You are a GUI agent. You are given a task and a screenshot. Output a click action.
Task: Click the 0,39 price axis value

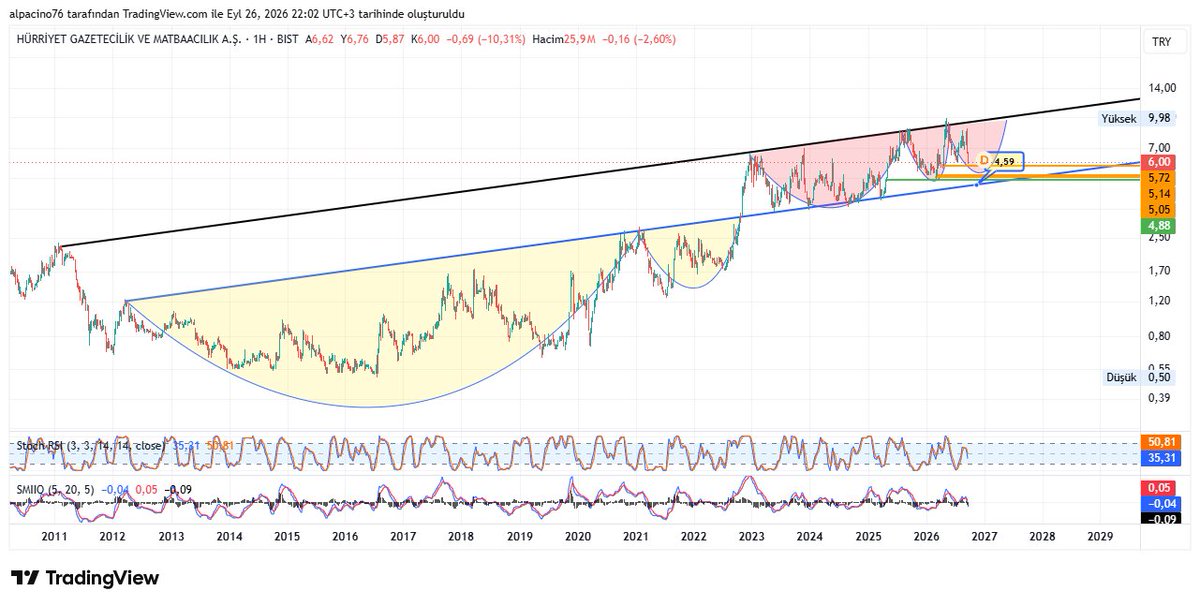pyautogui.click(x=1160, y=397)
